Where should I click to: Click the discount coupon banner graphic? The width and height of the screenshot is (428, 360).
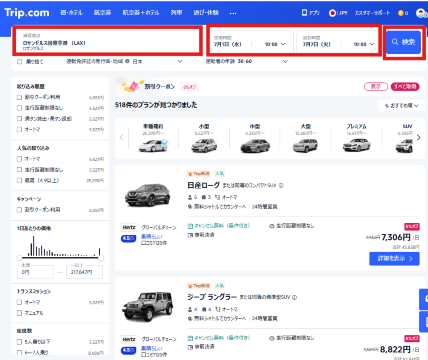(132, 86)
